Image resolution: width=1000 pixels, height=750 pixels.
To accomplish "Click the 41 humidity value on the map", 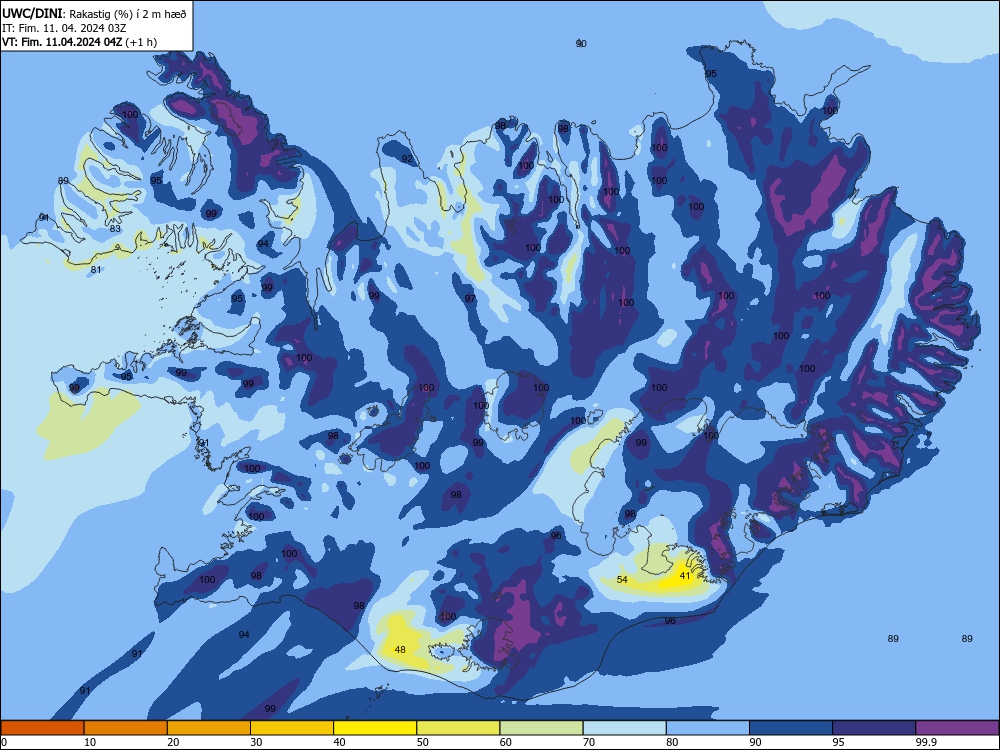I will pos(685,575).
